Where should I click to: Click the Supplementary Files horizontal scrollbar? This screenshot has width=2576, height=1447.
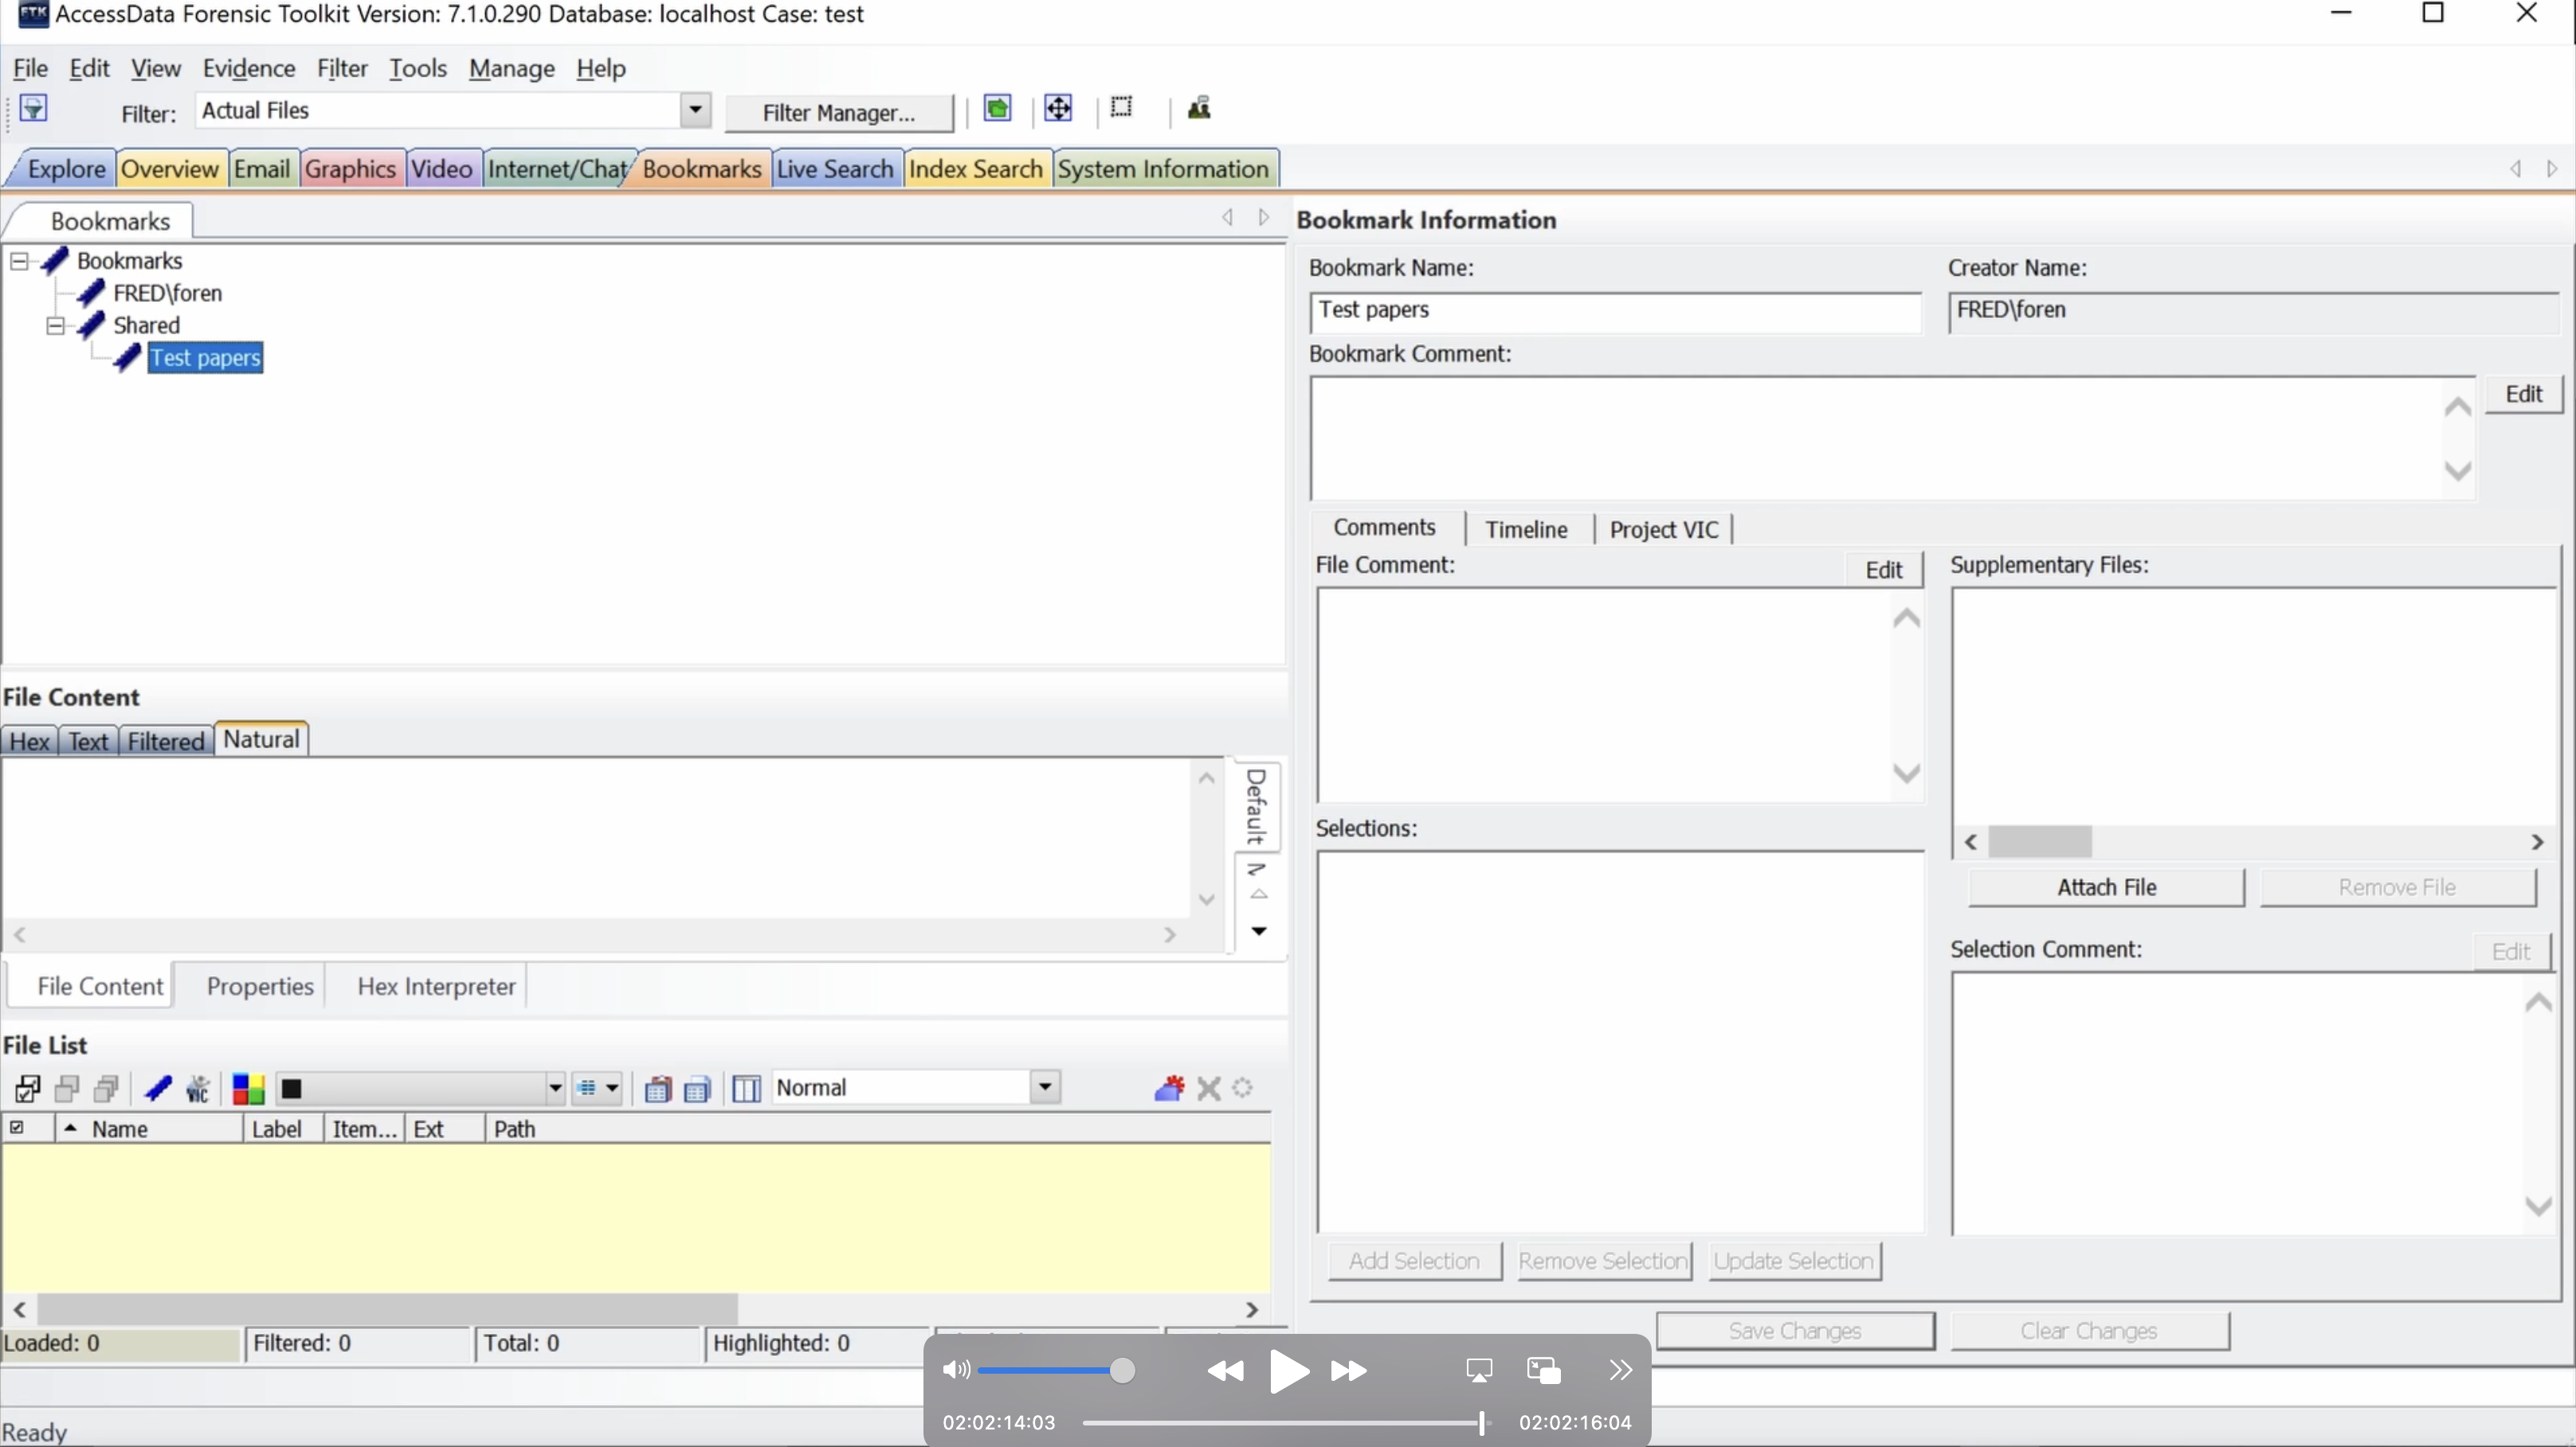pos(2254,842)
